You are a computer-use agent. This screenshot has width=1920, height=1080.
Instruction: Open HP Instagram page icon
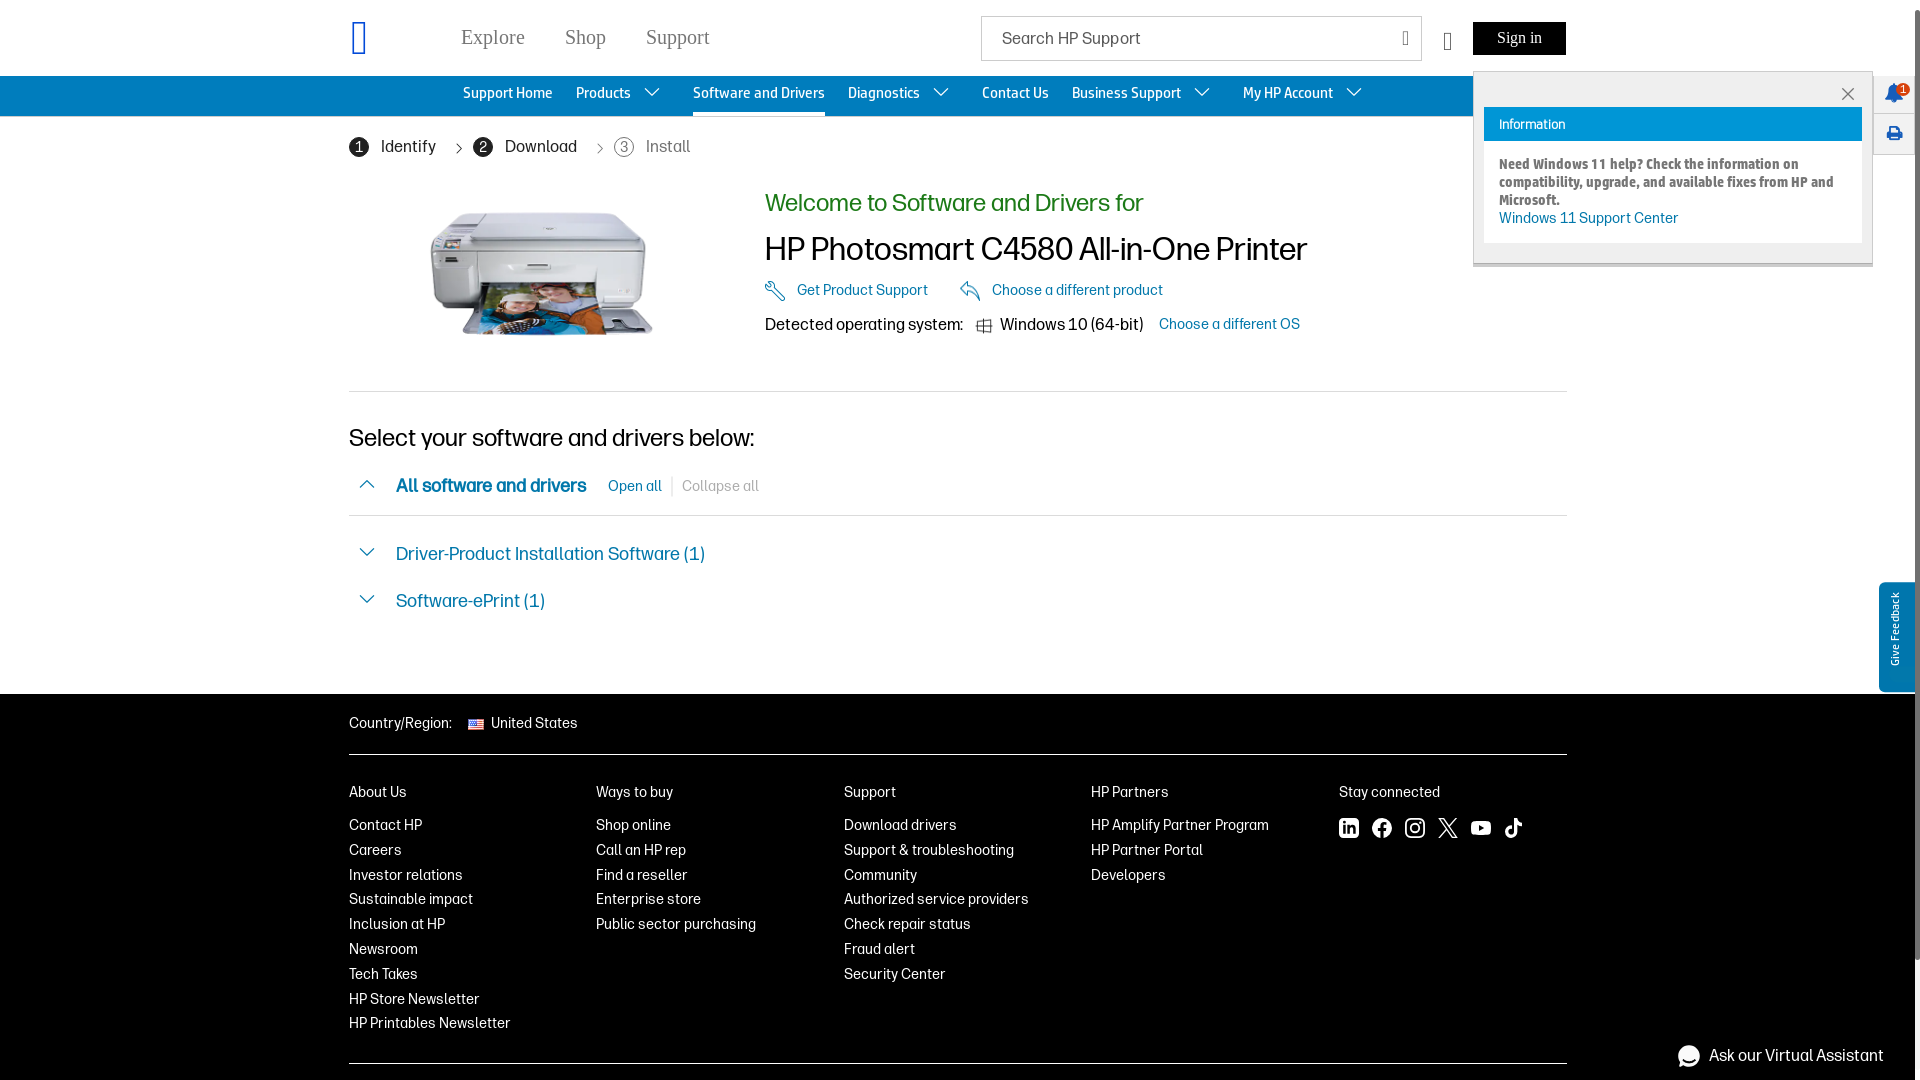pos(1415,828)
